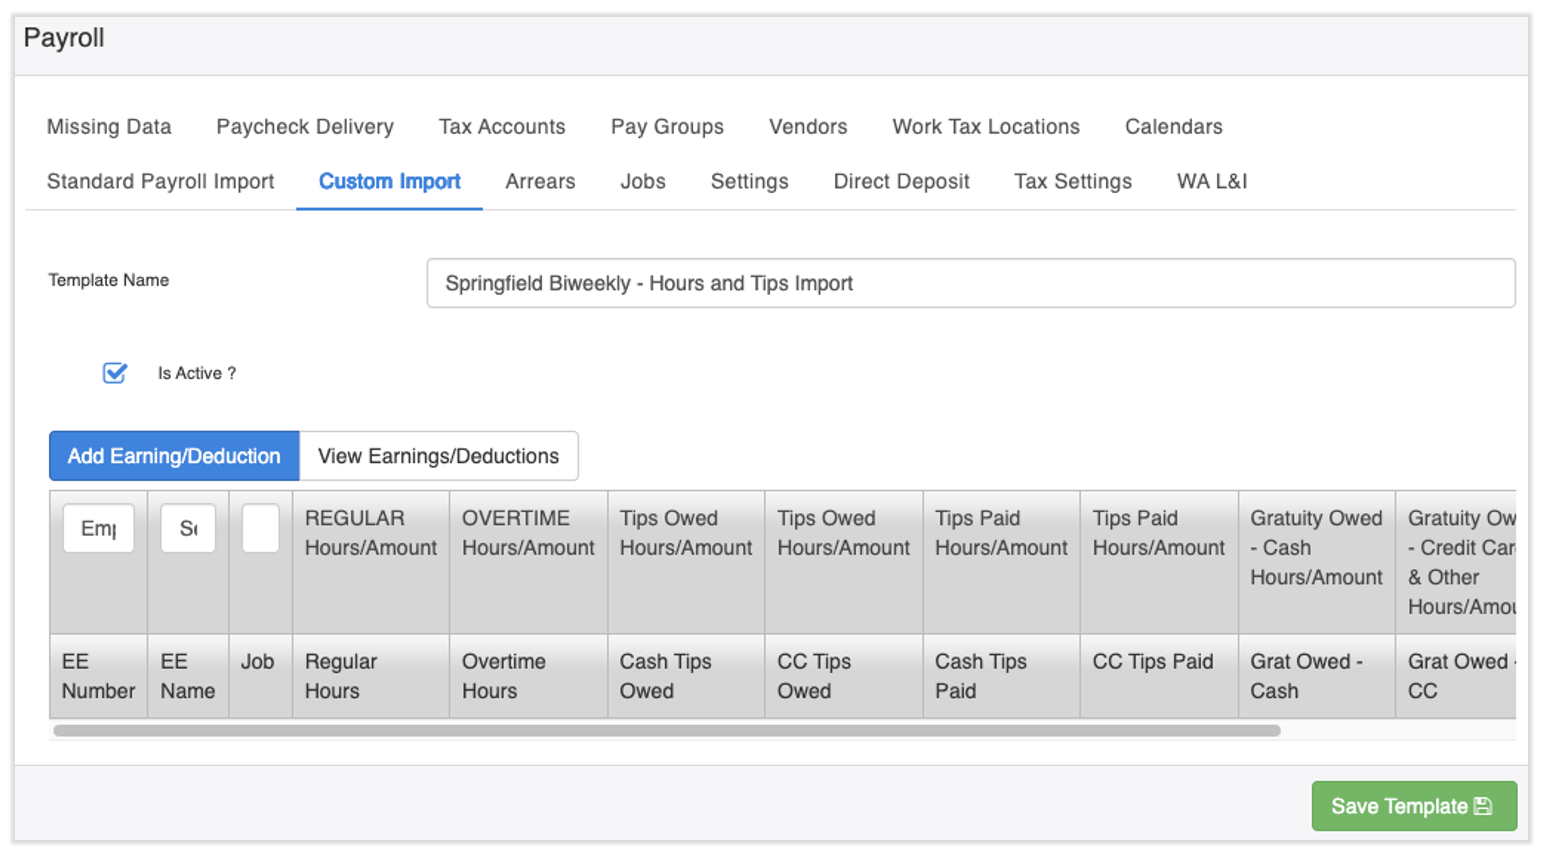This screenshot has width=1544, height=854.
Task: Open the Missing Data tab
Action: click(x=109, y=127)
